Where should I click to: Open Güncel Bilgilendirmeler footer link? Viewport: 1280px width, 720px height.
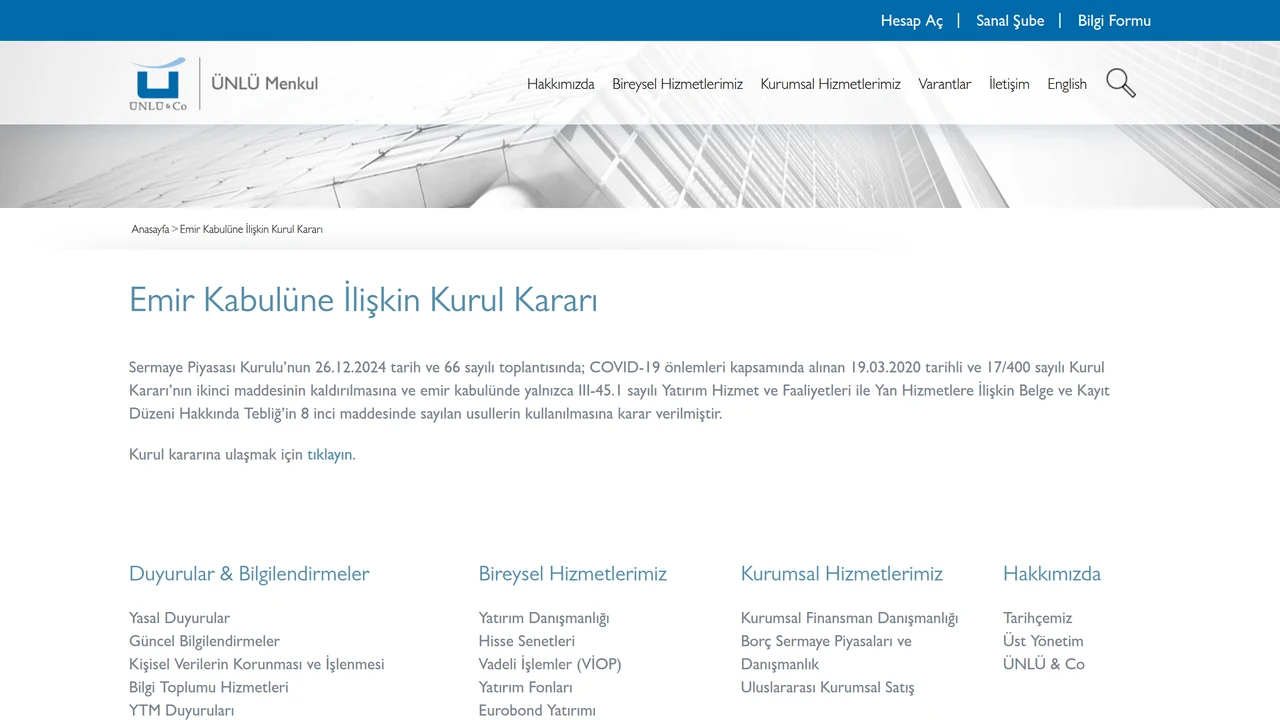(x=204, y=641)
